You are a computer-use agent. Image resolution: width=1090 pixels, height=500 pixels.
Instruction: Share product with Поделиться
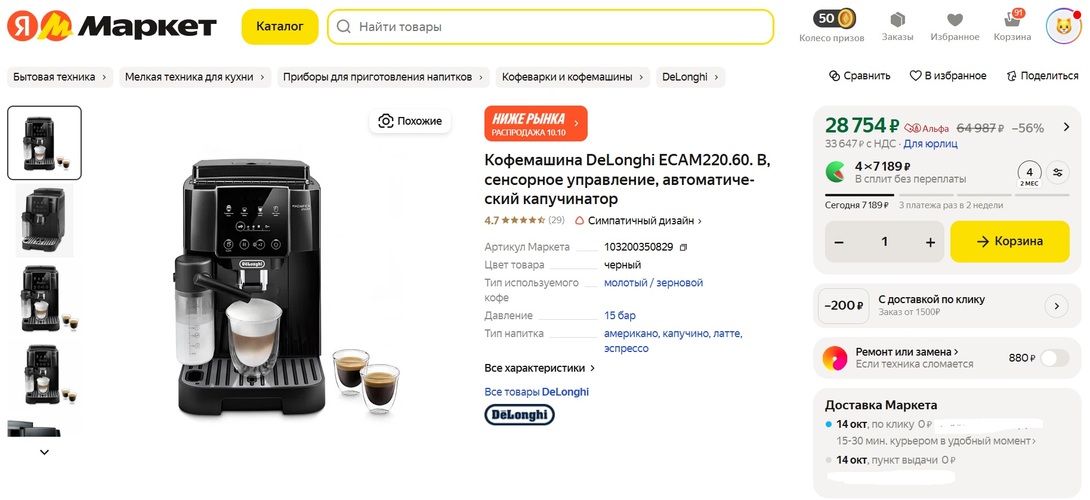[x=1041, y=76]
